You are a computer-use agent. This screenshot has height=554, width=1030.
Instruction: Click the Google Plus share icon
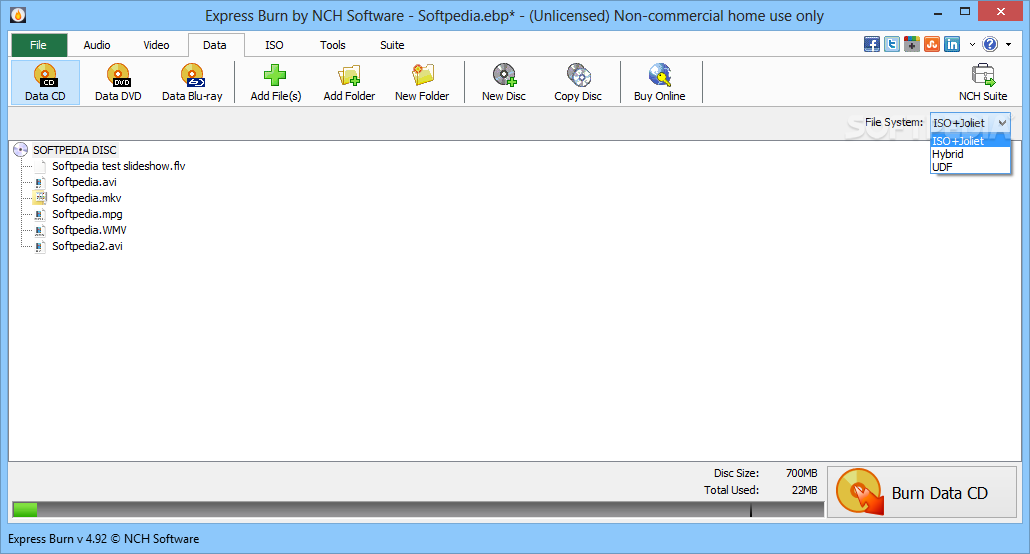[912, 45]
